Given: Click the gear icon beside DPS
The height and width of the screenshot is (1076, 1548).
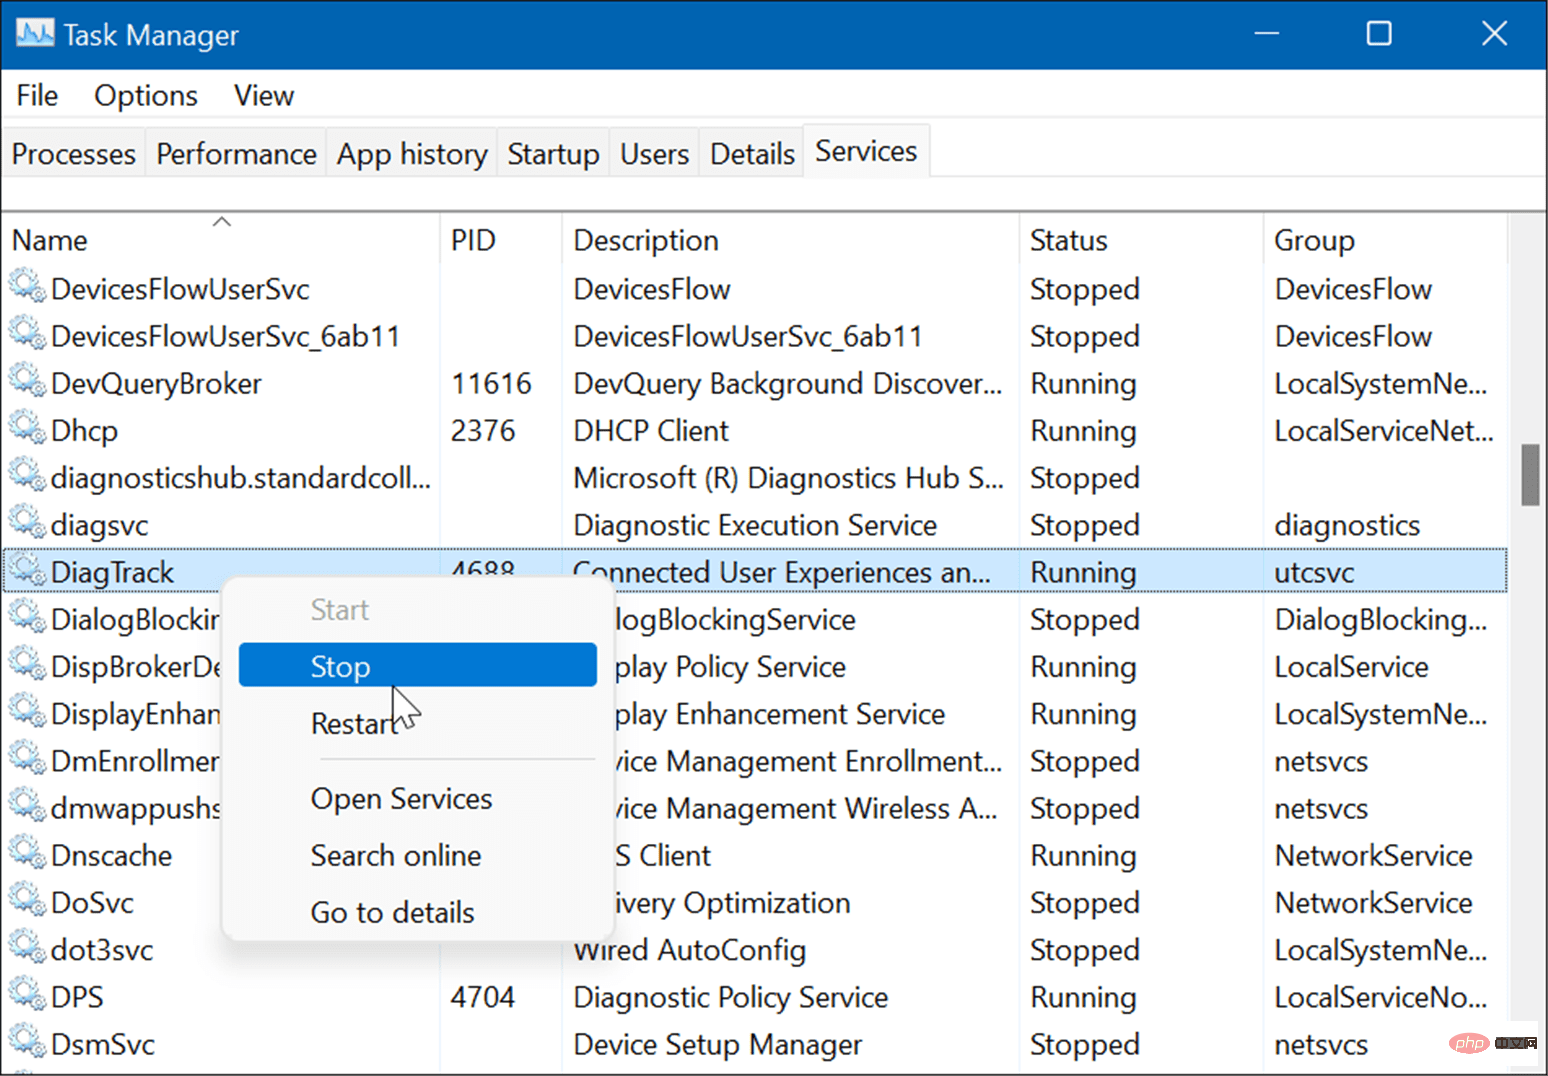Looking at the screenshot, I should (28, 995).
